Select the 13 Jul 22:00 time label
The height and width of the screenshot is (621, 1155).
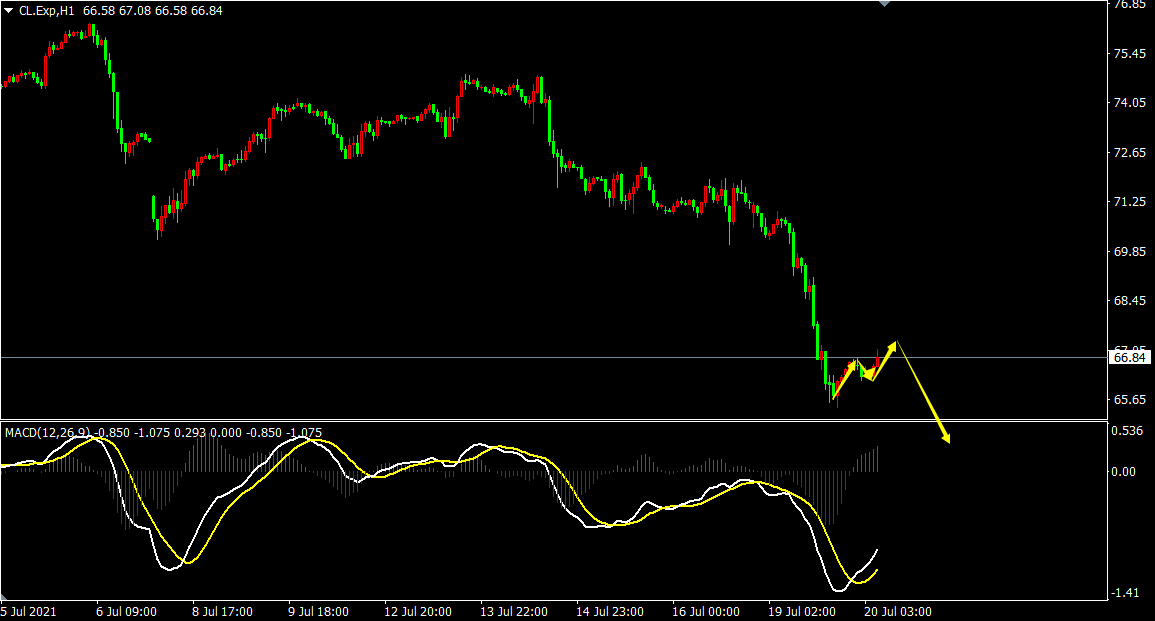(x=514, y=611)
